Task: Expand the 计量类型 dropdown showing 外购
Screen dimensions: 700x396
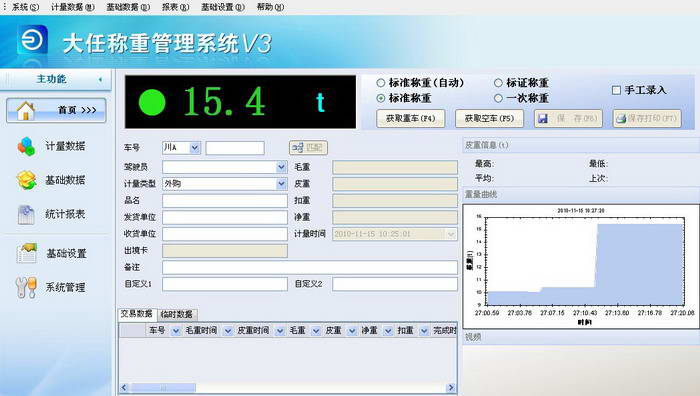Action: [281, 183]
